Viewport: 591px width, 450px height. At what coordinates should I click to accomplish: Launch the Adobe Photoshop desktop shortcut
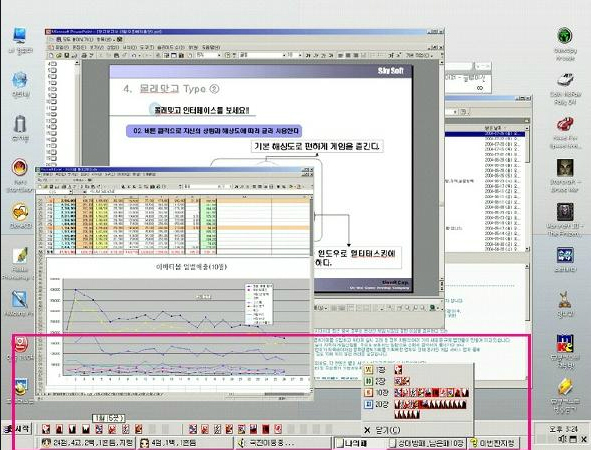20,263
